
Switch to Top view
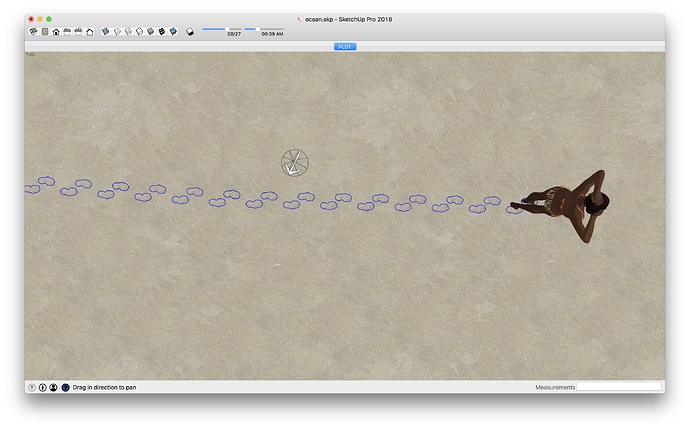coord(45,31)
